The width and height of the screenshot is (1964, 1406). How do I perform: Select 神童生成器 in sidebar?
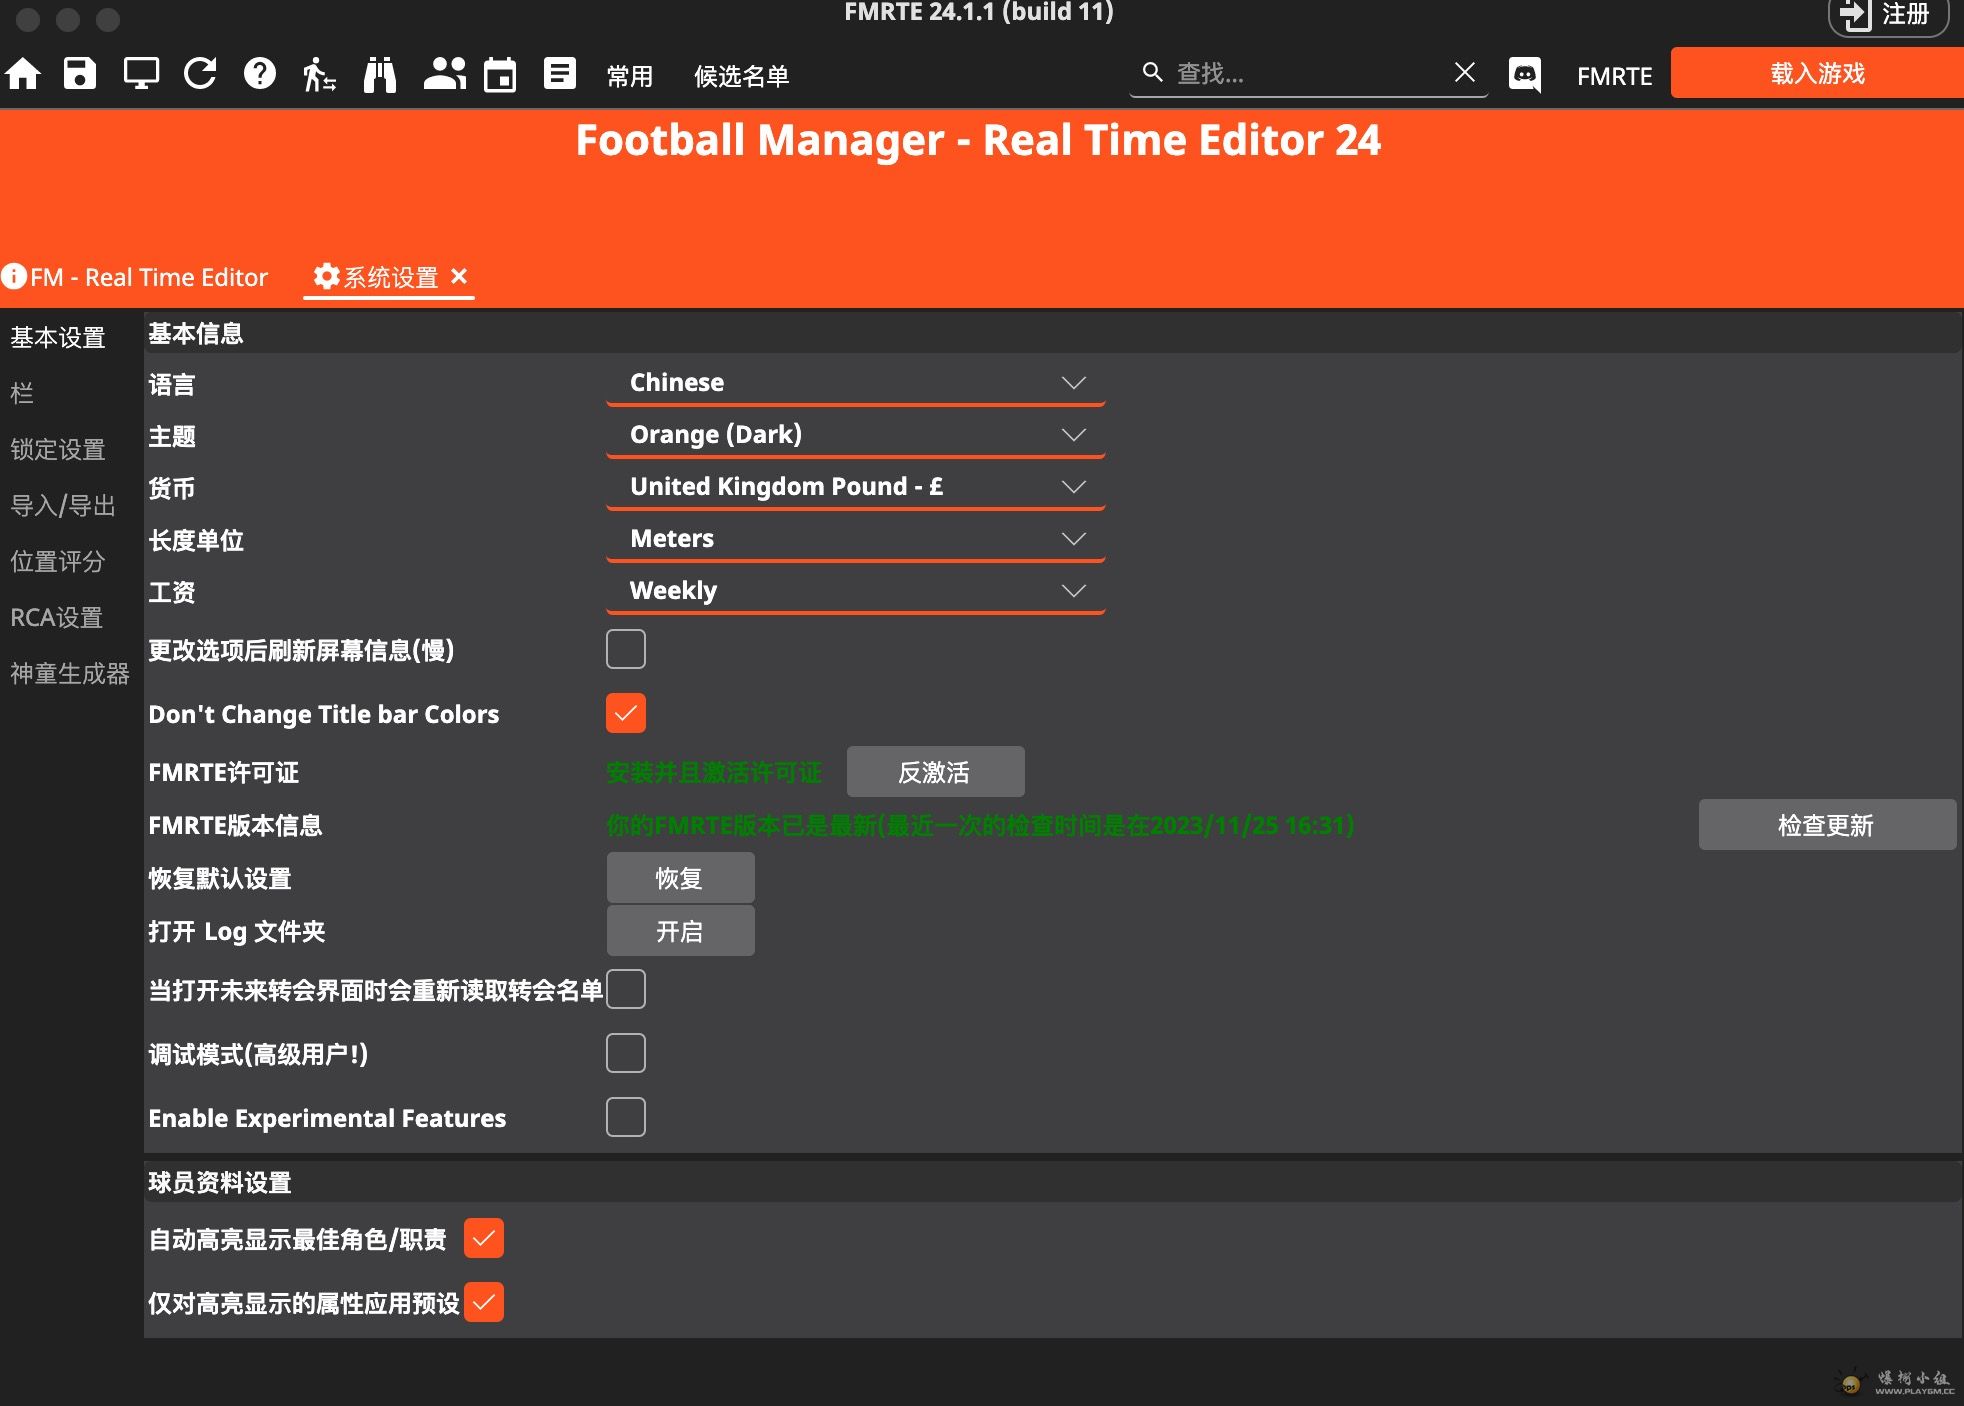pyautogui.click(x=70, y=673)
